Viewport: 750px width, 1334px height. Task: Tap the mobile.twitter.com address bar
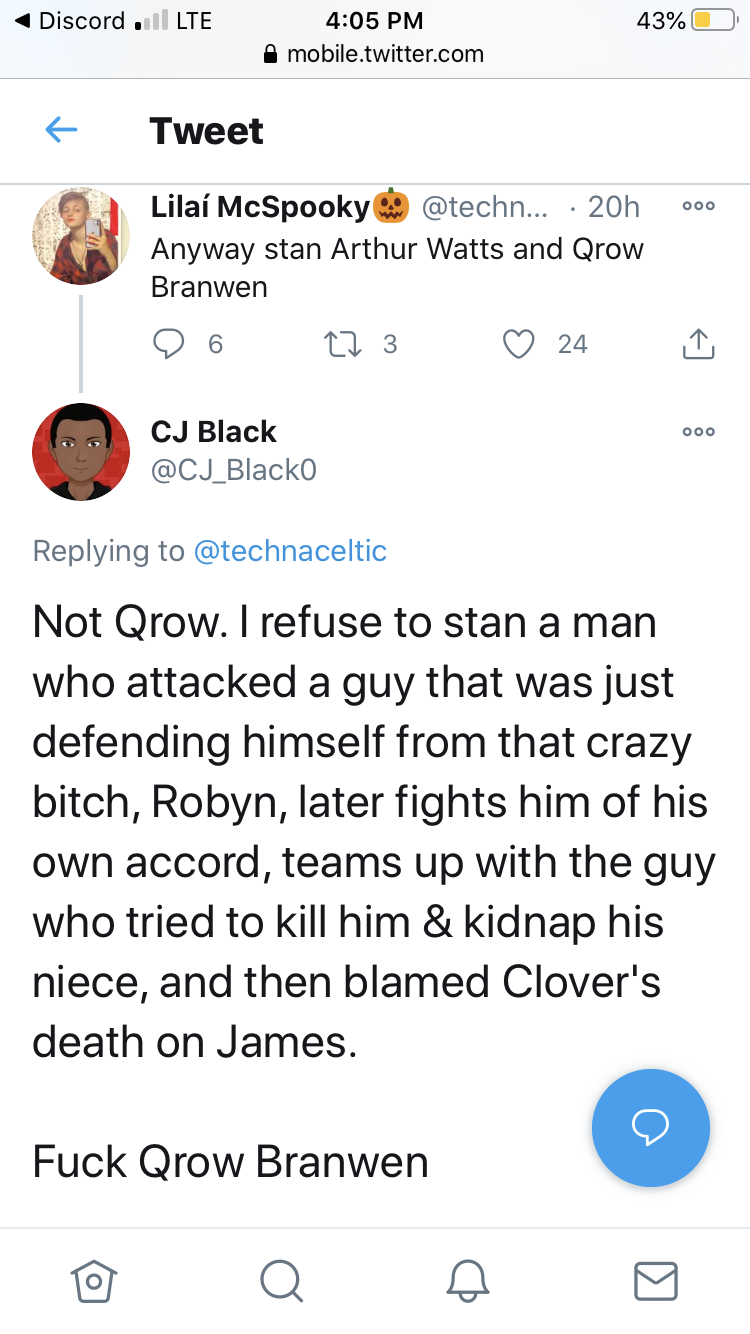[x=374, y=54]
